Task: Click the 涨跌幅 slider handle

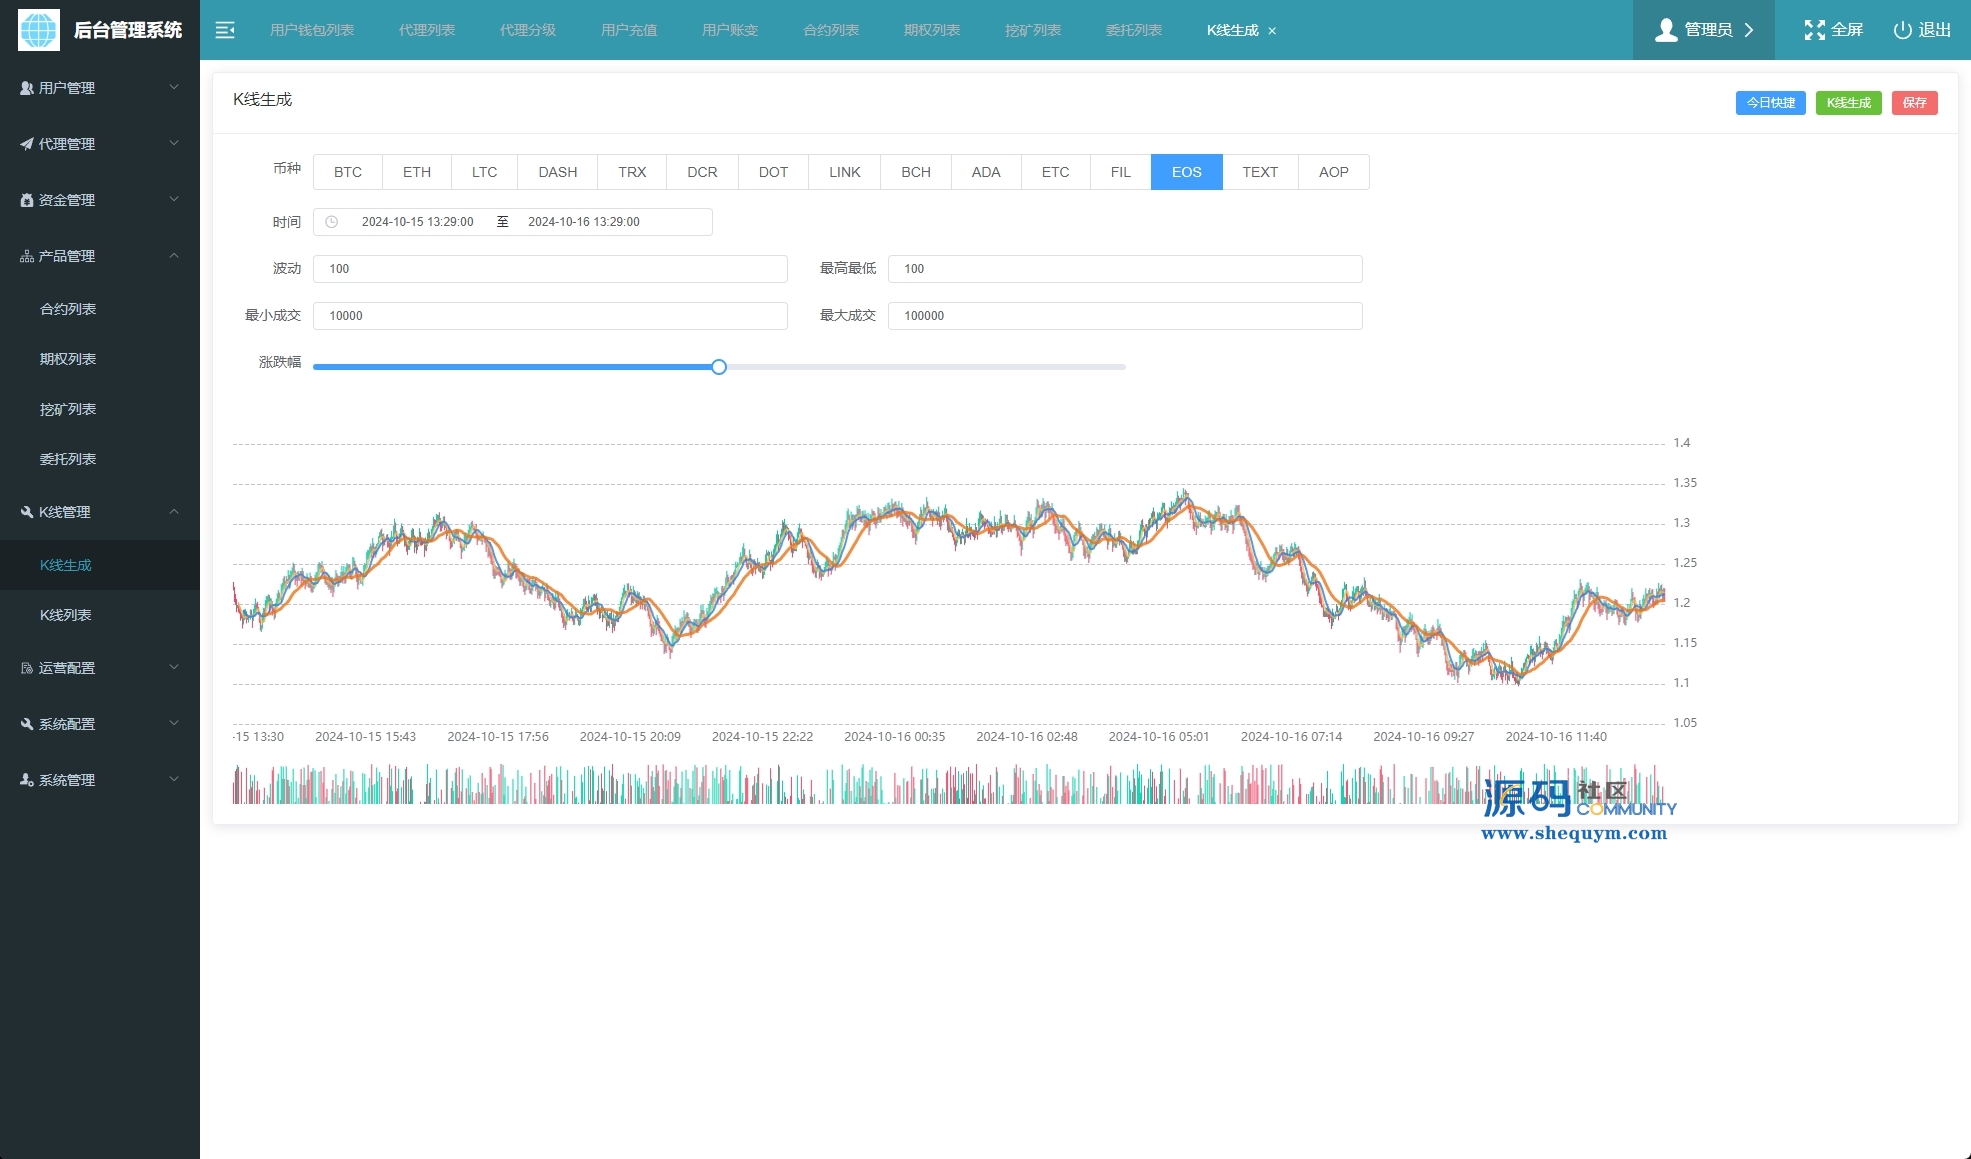Action: click(x=719, y=367)
